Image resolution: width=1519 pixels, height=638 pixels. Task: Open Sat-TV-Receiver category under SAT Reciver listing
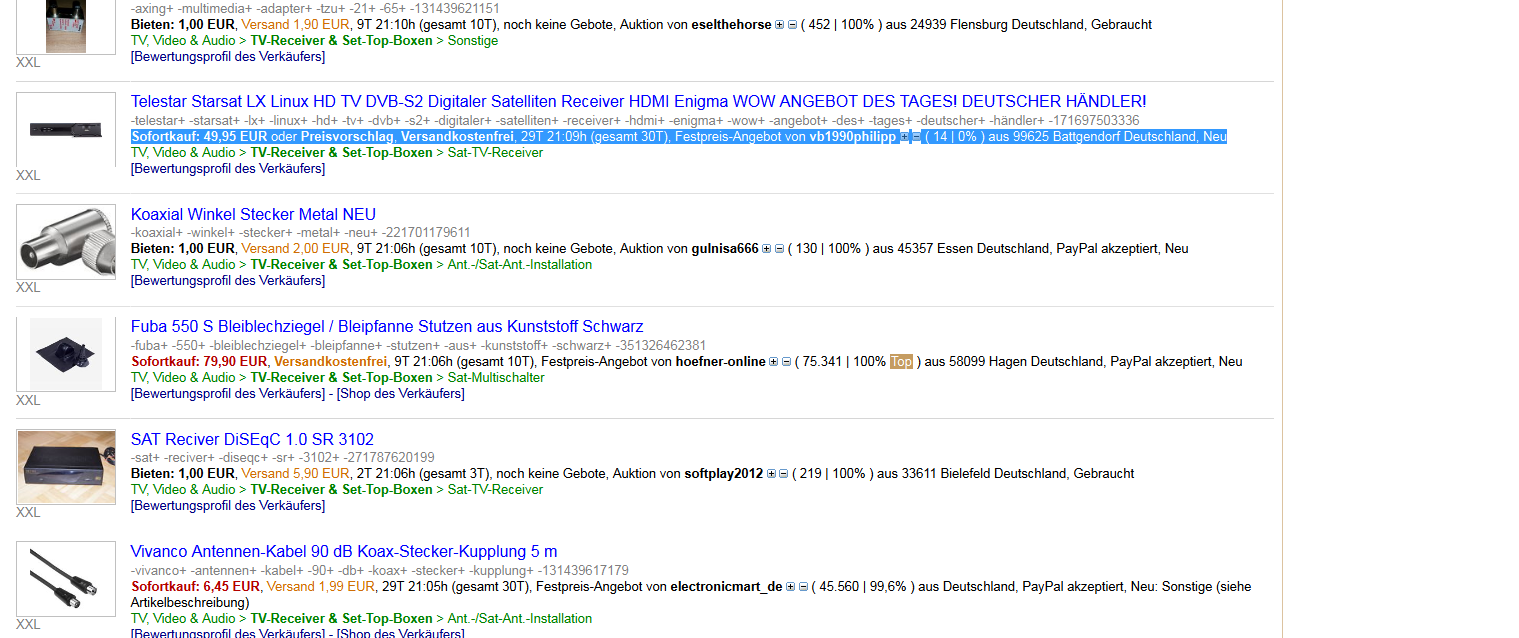pos(496,490)
